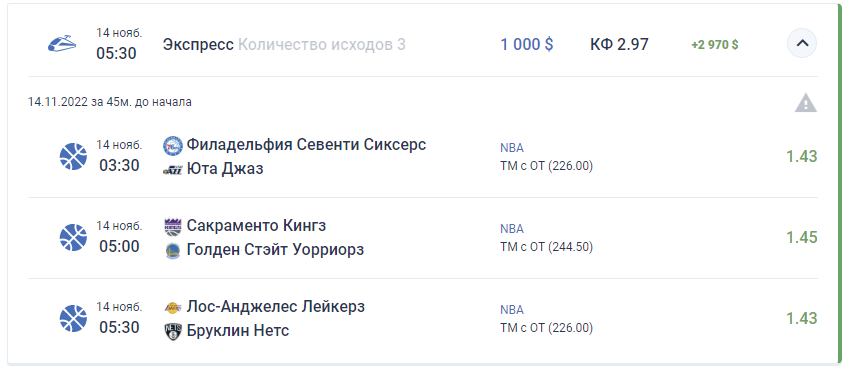Image resolution: width=842 pixels, height=372 pixels.
Task: Click the gray warning triangle icon
Action: pyautogui.click(x=805, y=103)
